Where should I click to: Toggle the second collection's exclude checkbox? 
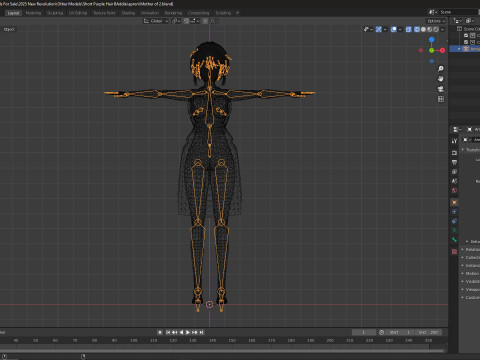coord(466,42)
